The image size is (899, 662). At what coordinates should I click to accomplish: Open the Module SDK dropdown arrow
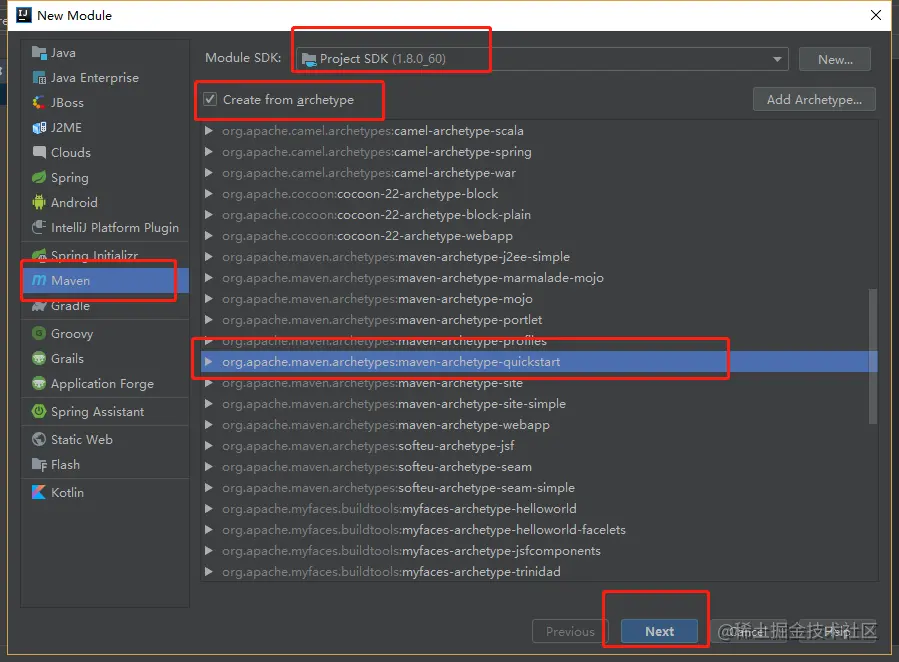click(777, 59)
